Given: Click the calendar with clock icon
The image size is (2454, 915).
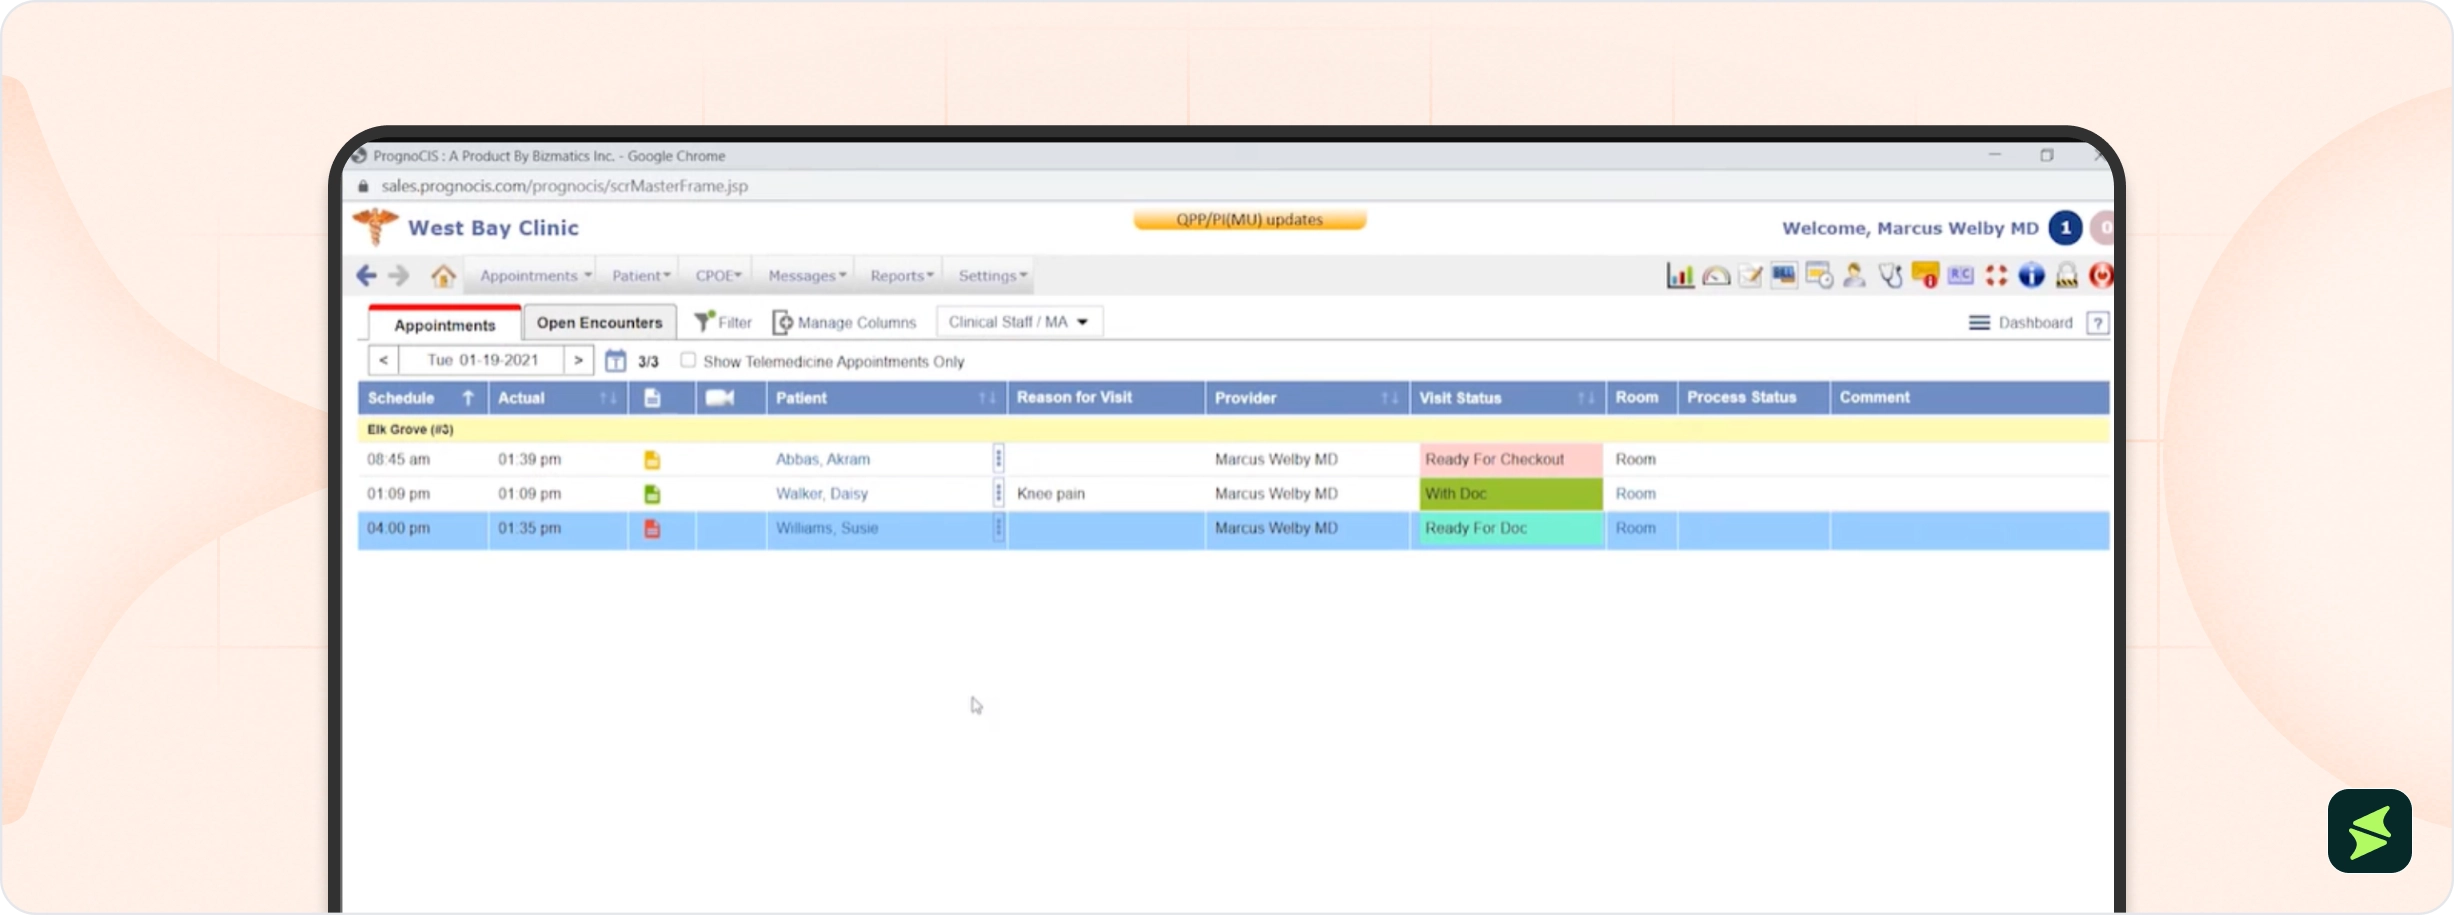Looking at the screenshot, I should pyautogui.click(x=1819, y=276).
